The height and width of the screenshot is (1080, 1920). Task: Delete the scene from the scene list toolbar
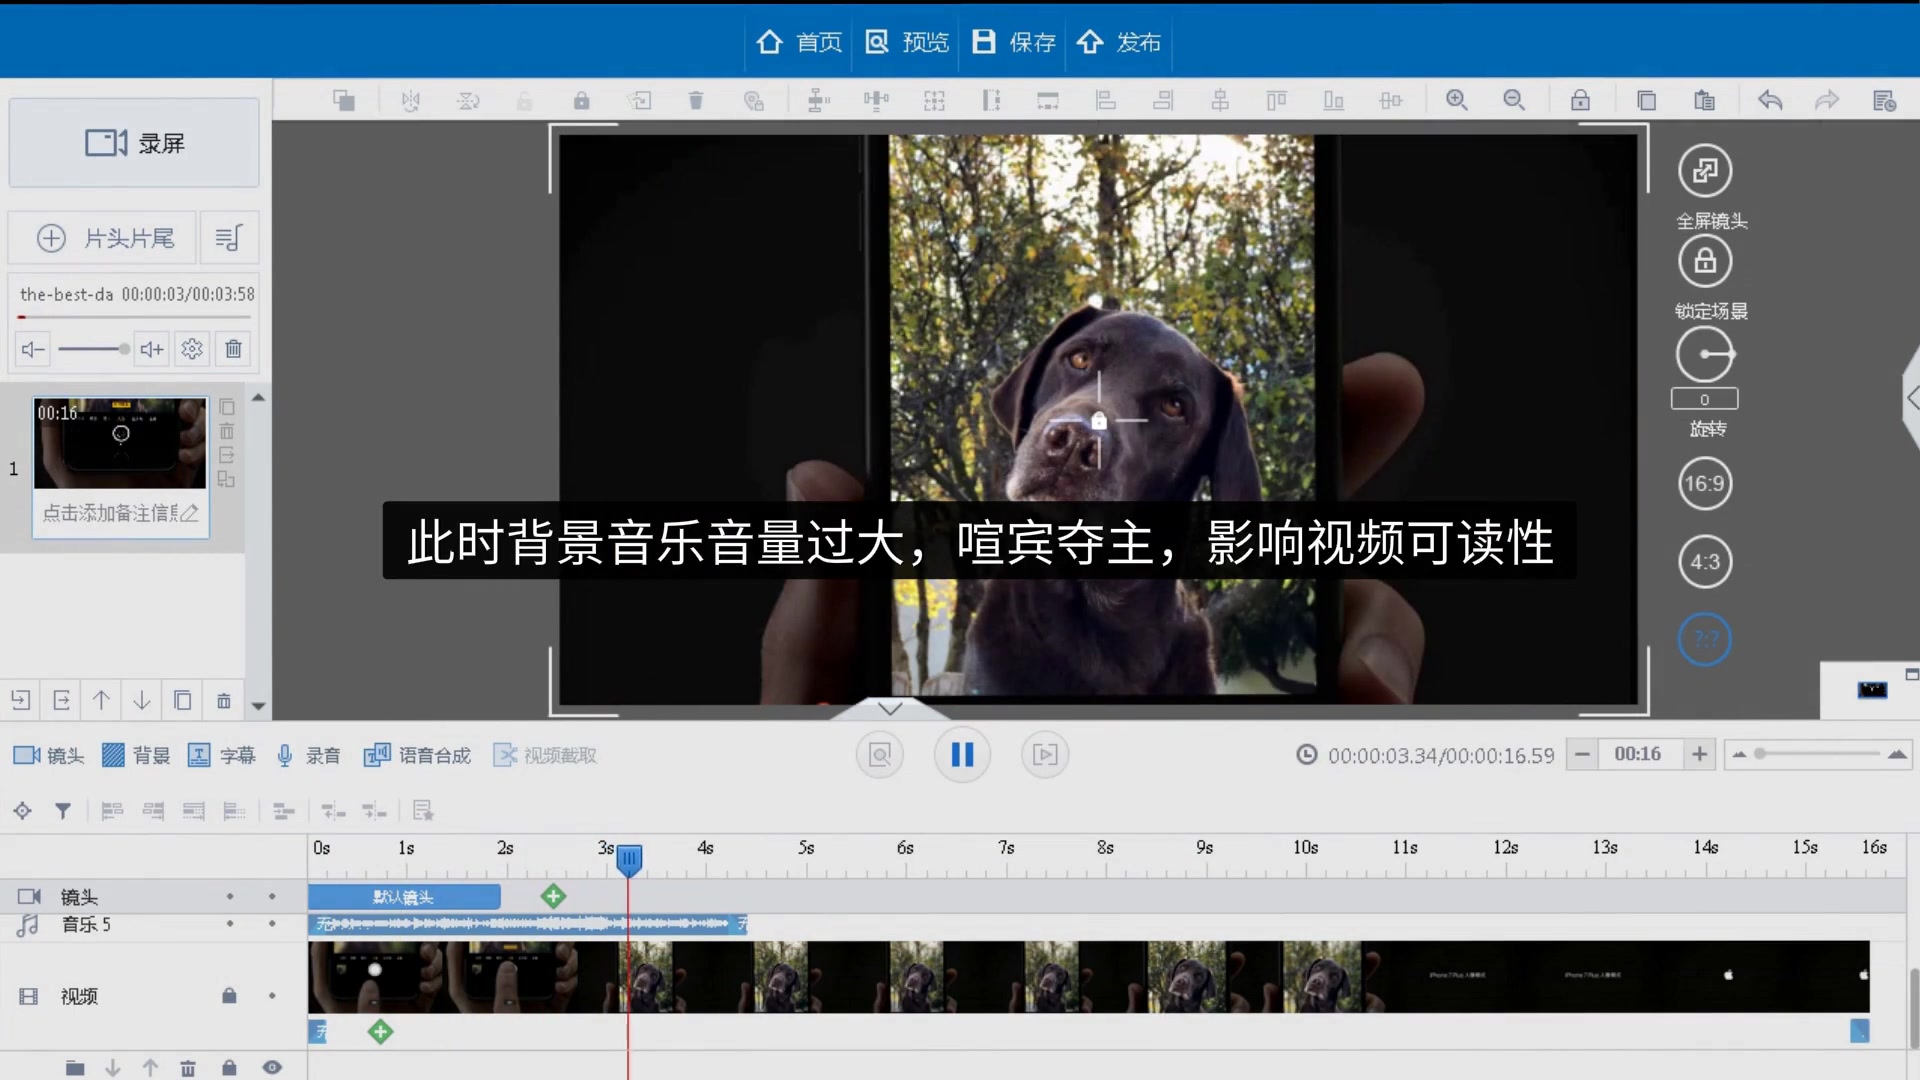[223, 700]
